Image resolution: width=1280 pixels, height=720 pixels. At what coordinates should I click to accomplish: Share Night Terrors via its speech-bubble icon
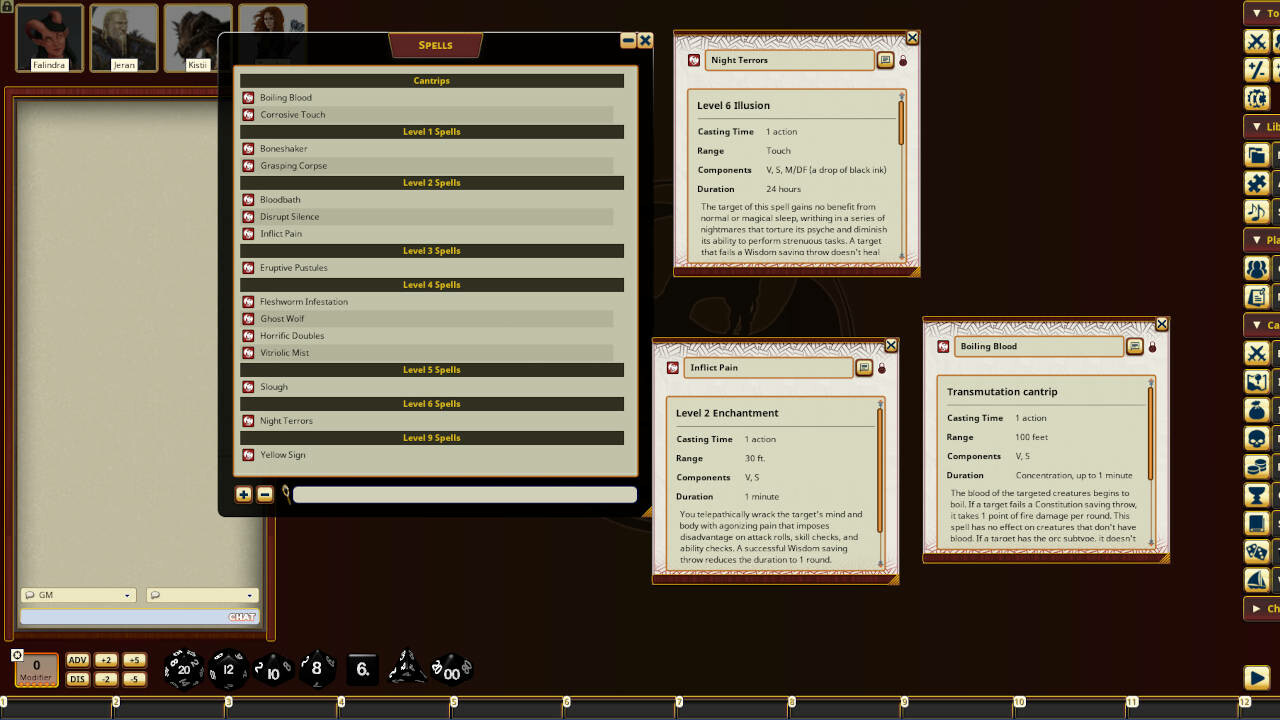coord(885,60)
